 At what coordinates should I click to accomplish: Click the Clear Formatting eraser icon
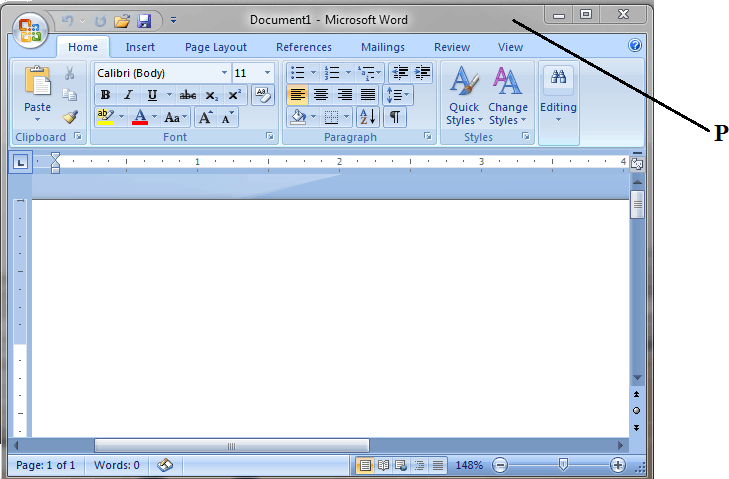point(263,95)
